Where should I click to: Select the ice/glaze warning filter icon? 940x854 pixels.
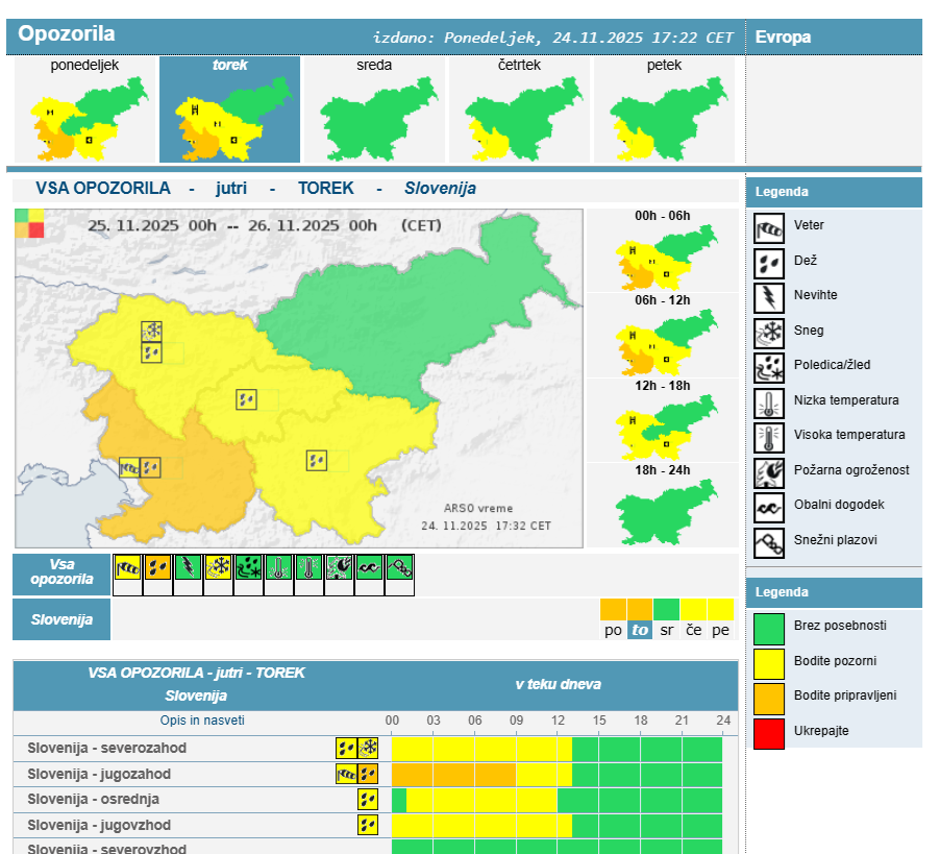coord(249,569)
